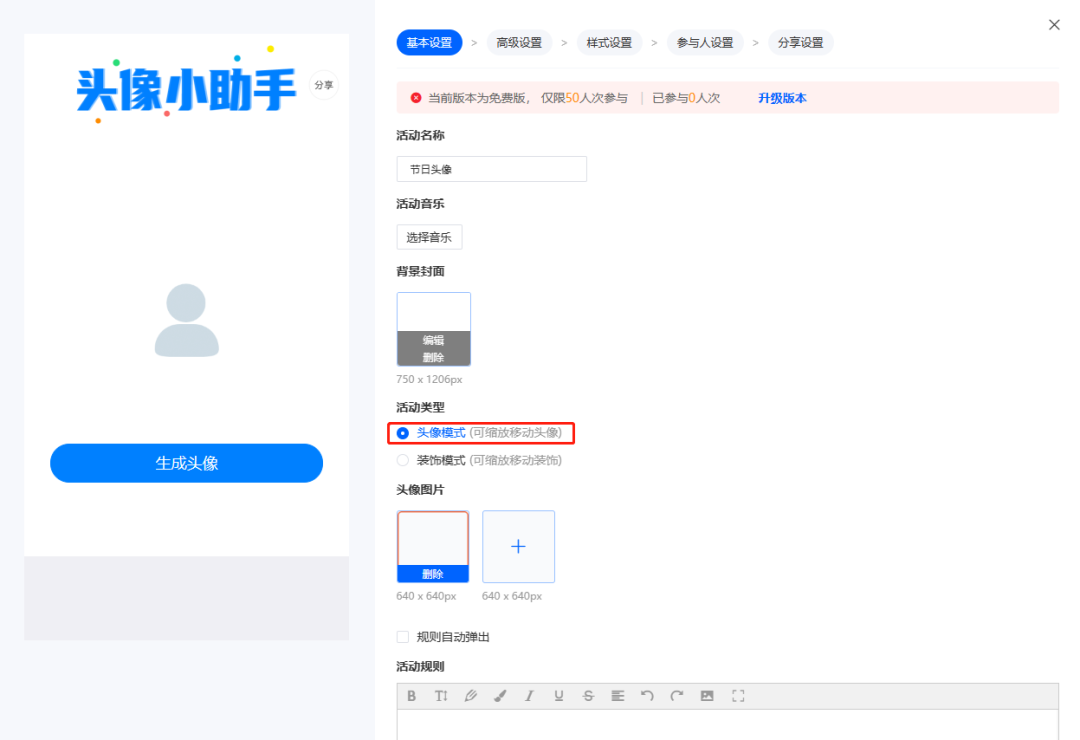
Task: Click 选择音乐 button
Action: coord(429,237)
